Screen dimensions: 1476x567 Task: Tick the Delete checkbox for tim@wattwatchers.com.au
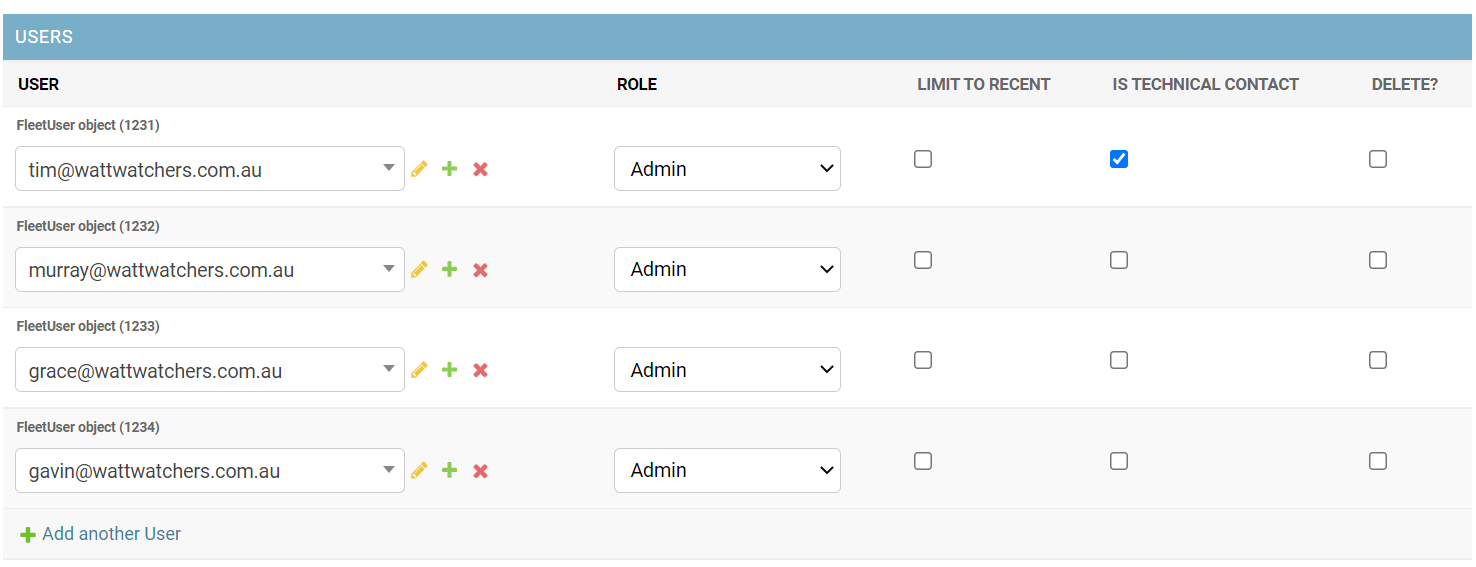(1378, 159)
